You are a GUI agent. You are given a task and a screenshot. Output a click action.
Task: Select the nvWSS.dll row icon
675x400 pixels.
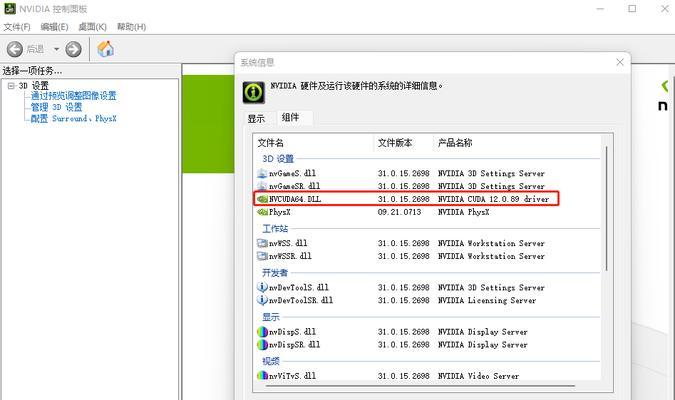262,243
